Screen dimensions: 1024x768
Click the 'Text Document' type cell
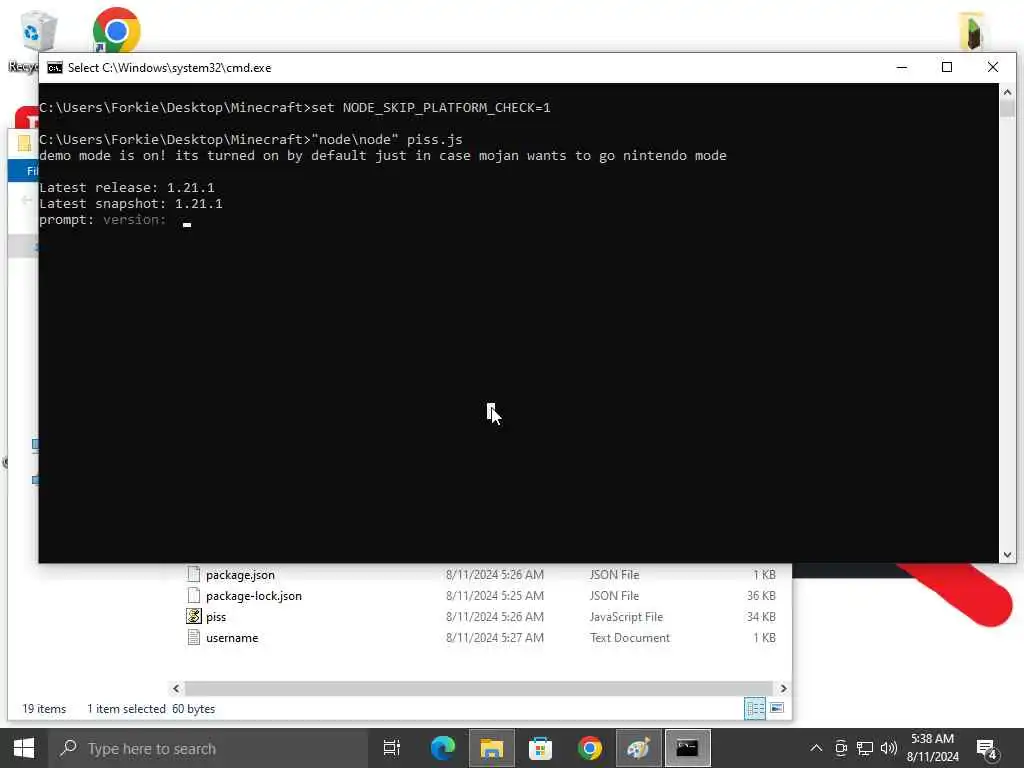tap(630, 638)
